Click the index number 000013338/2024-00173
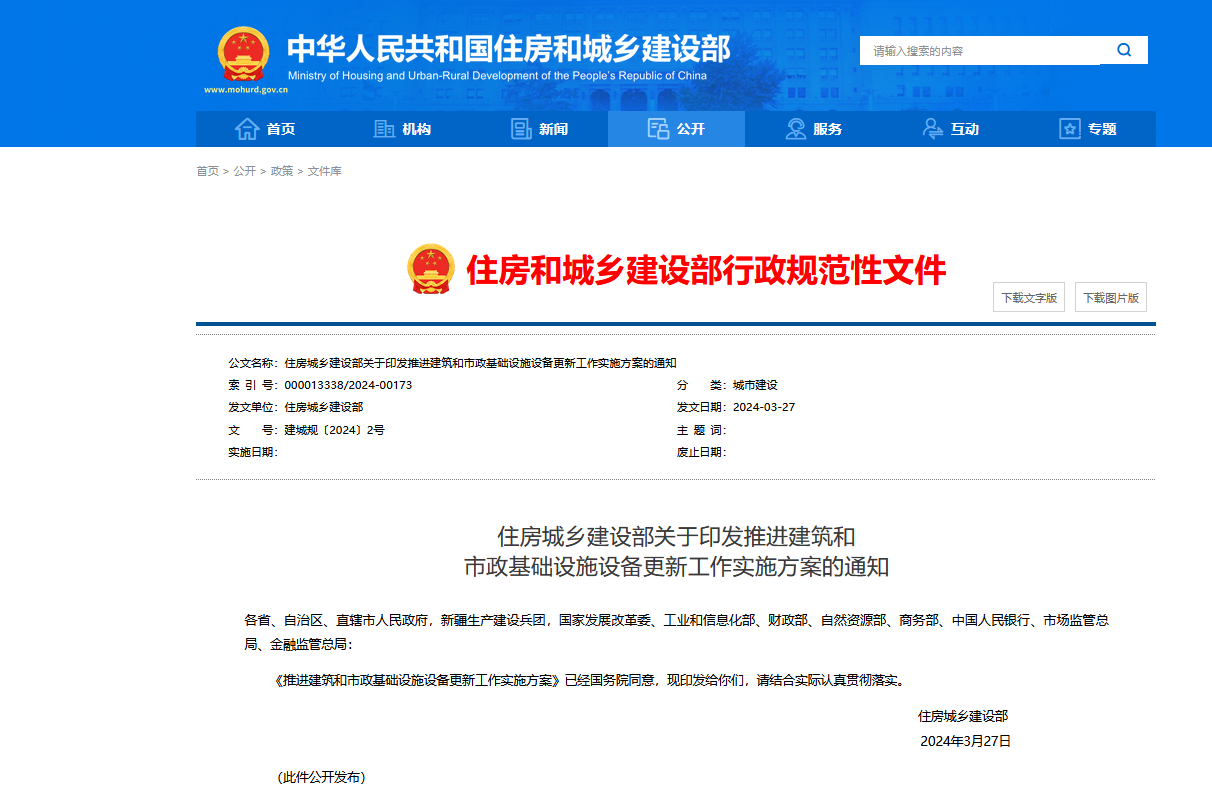The width and height of the screenshot is (1212, 809). click(348, 385)
